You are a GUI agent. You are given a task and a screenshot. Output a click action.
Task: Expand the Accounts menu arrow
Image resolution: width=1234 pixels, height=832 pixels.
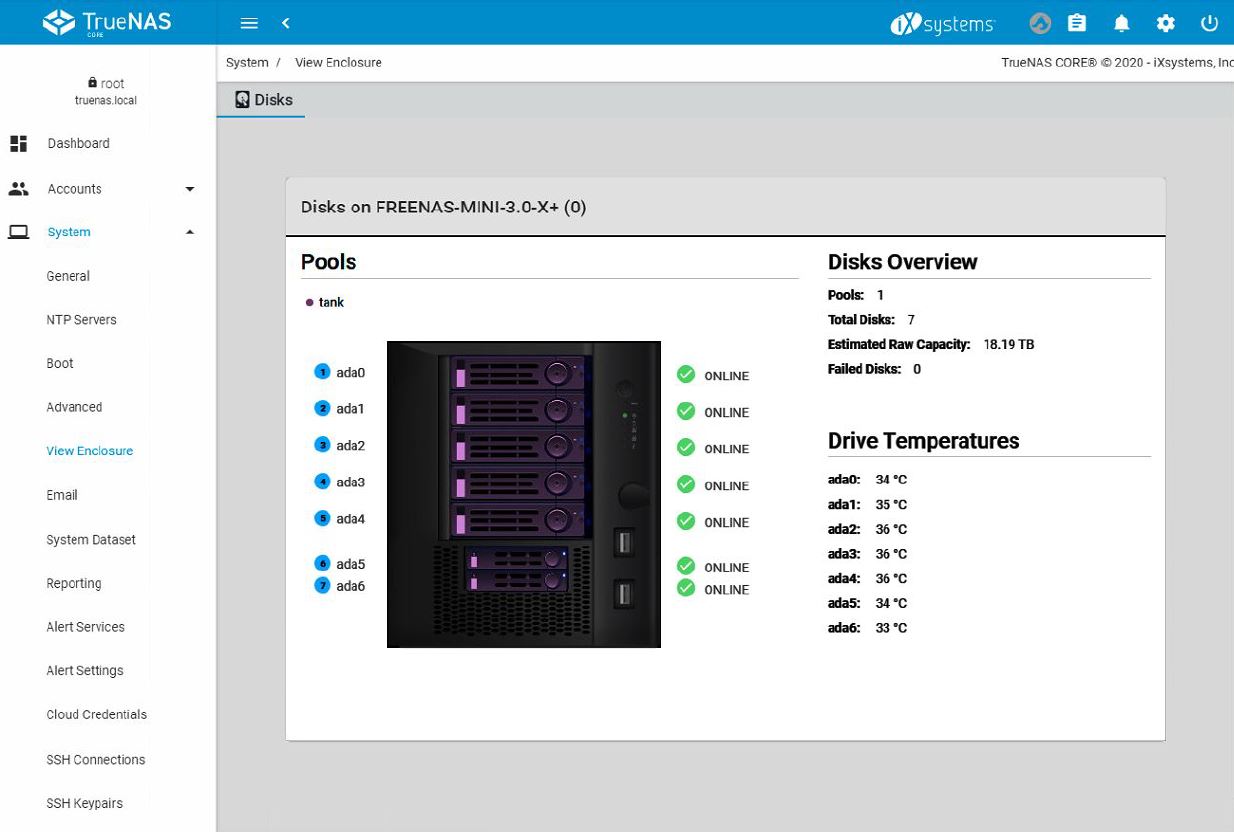coord(190,189)
